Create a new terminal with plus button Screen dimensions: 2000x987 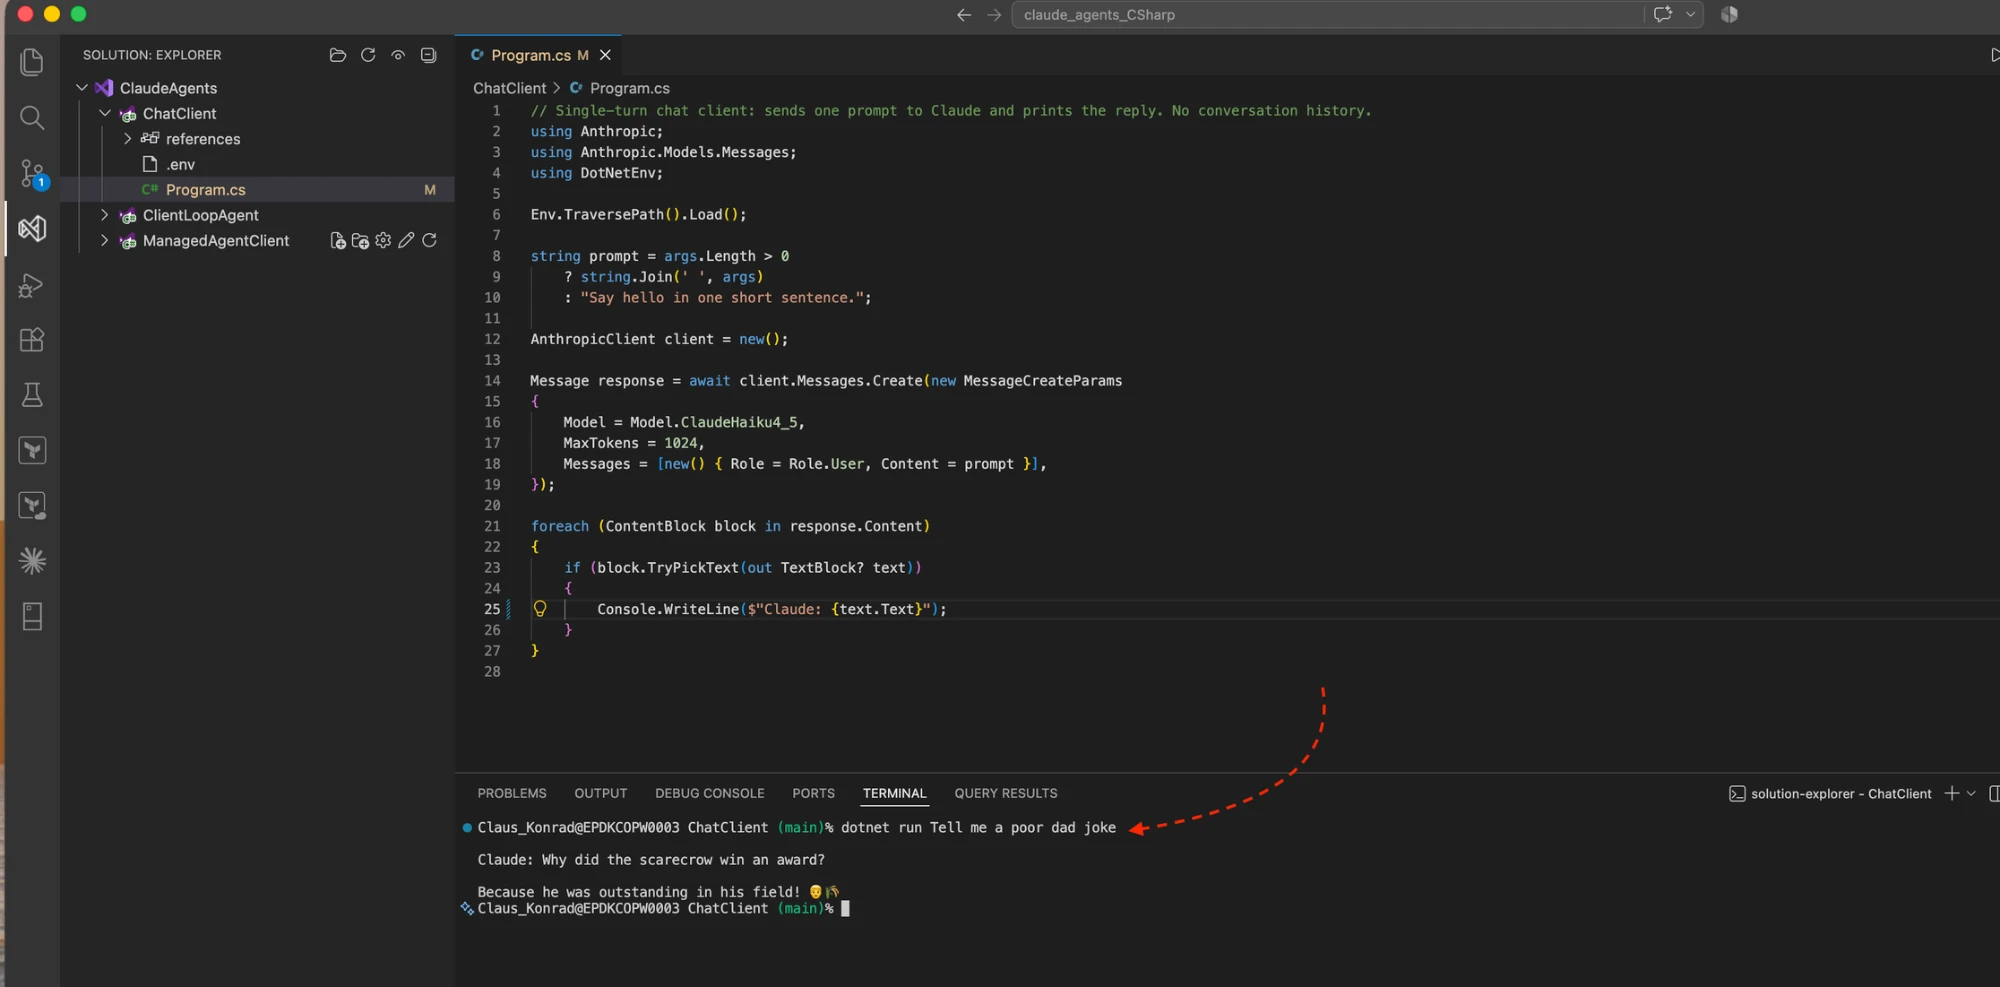point(1951,793)
